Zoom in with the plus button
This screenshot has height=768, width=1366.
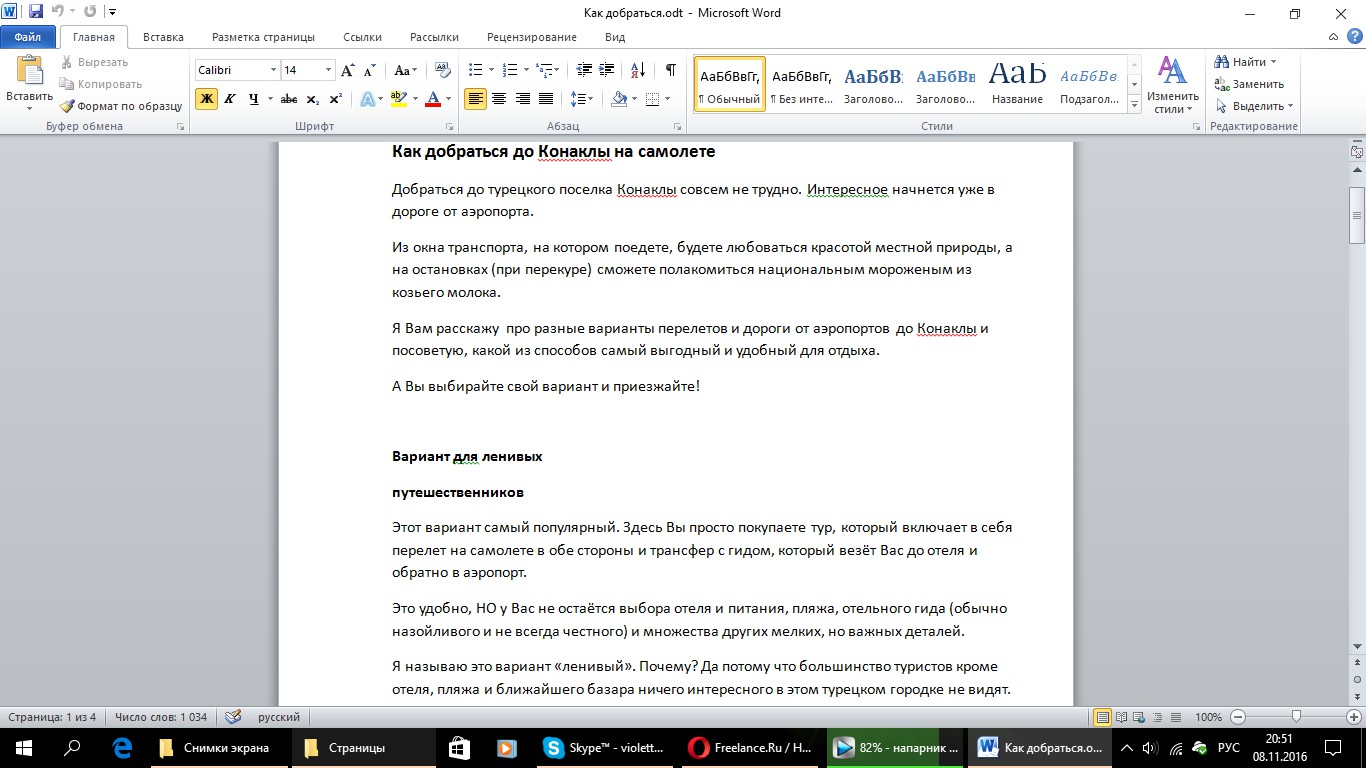[x=1353, y=717]
